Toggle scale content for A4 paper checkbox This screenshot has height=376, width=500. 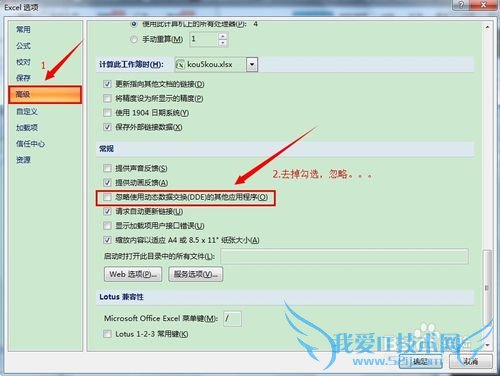[107, 240]
